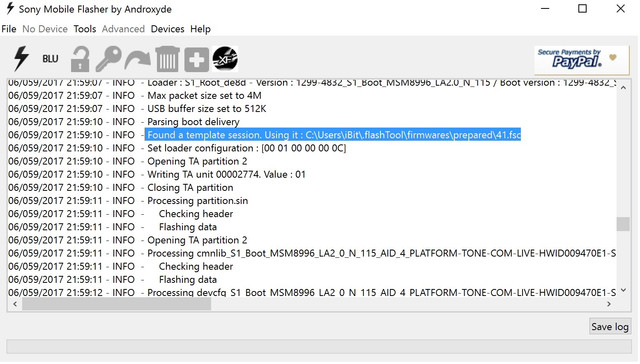Image resolution: width=640 pixels, height=364 pixels.
Task: Open the Help menu
Action: tap(200, 29)
